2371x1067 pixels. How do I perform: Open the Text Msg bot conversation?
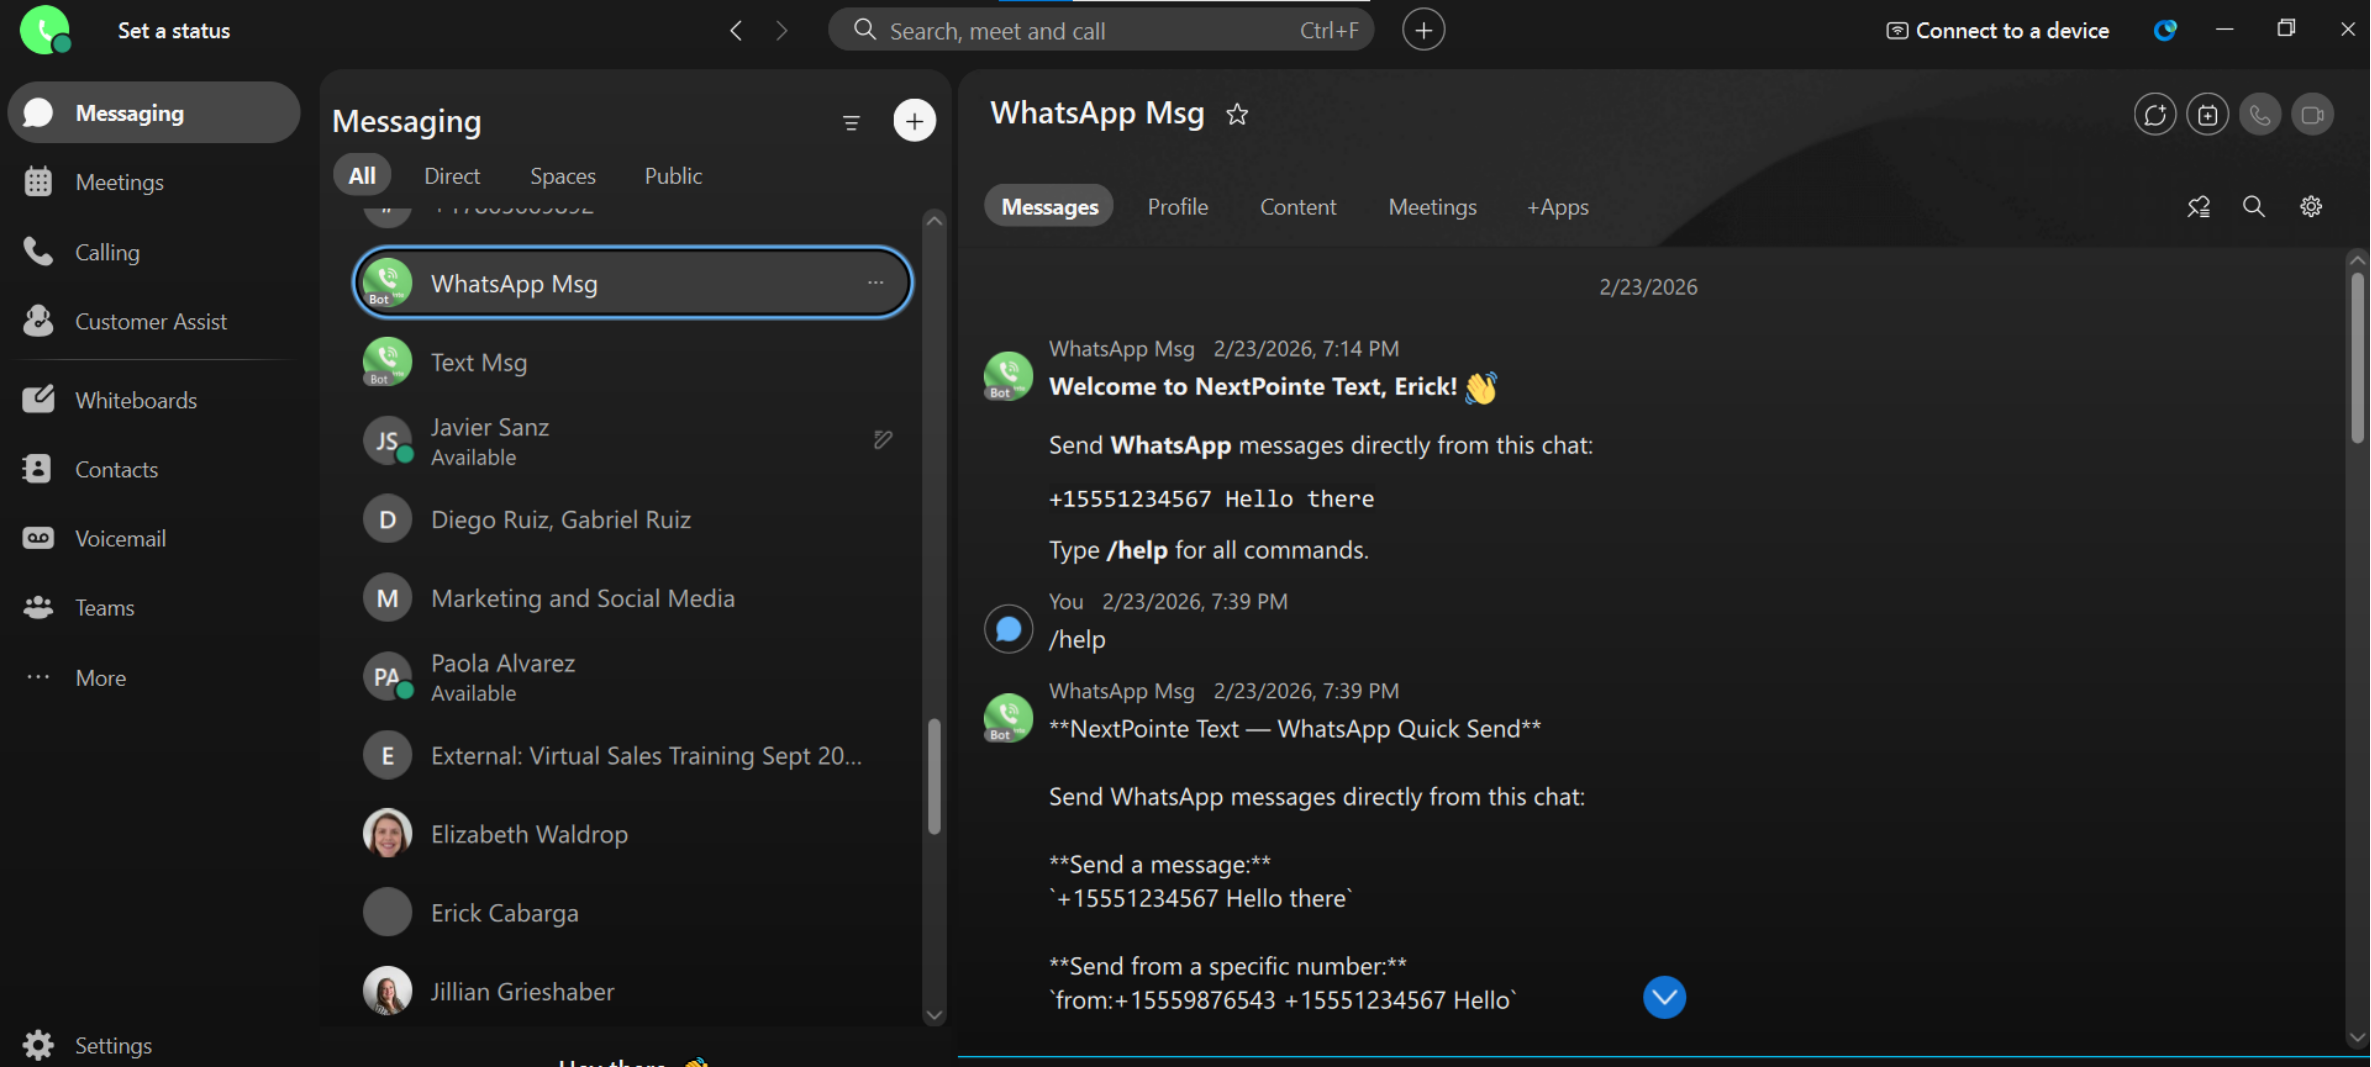[x=632, y=362]
